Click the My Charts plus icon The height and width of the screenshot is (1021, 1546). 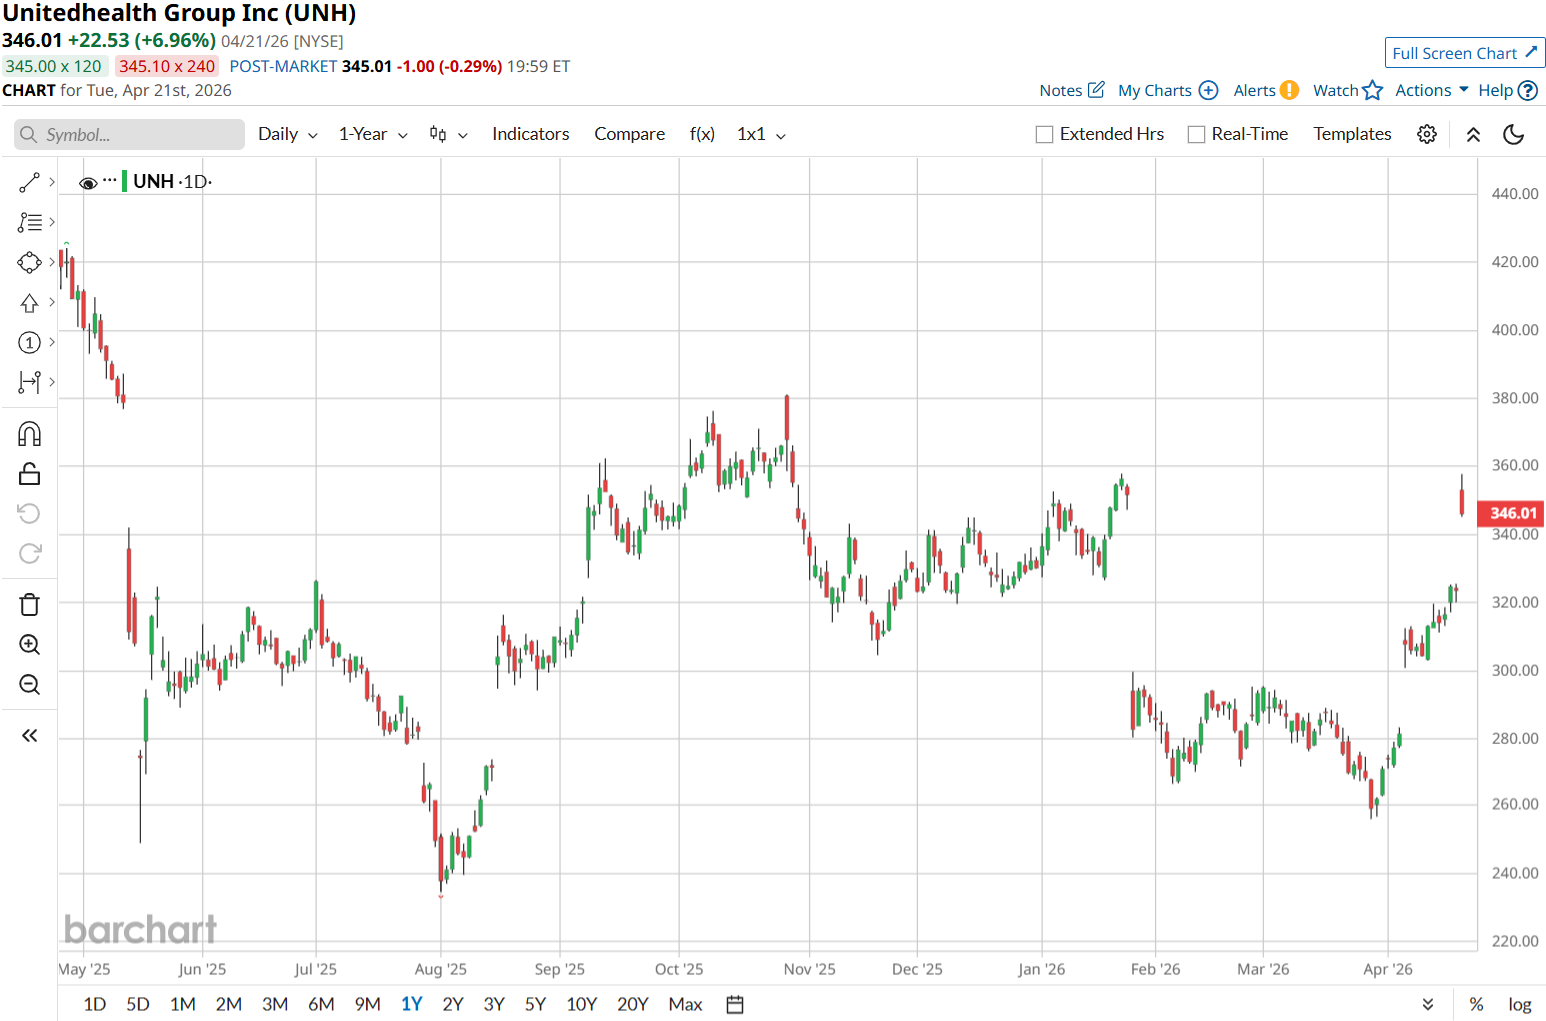[1208, 90]
